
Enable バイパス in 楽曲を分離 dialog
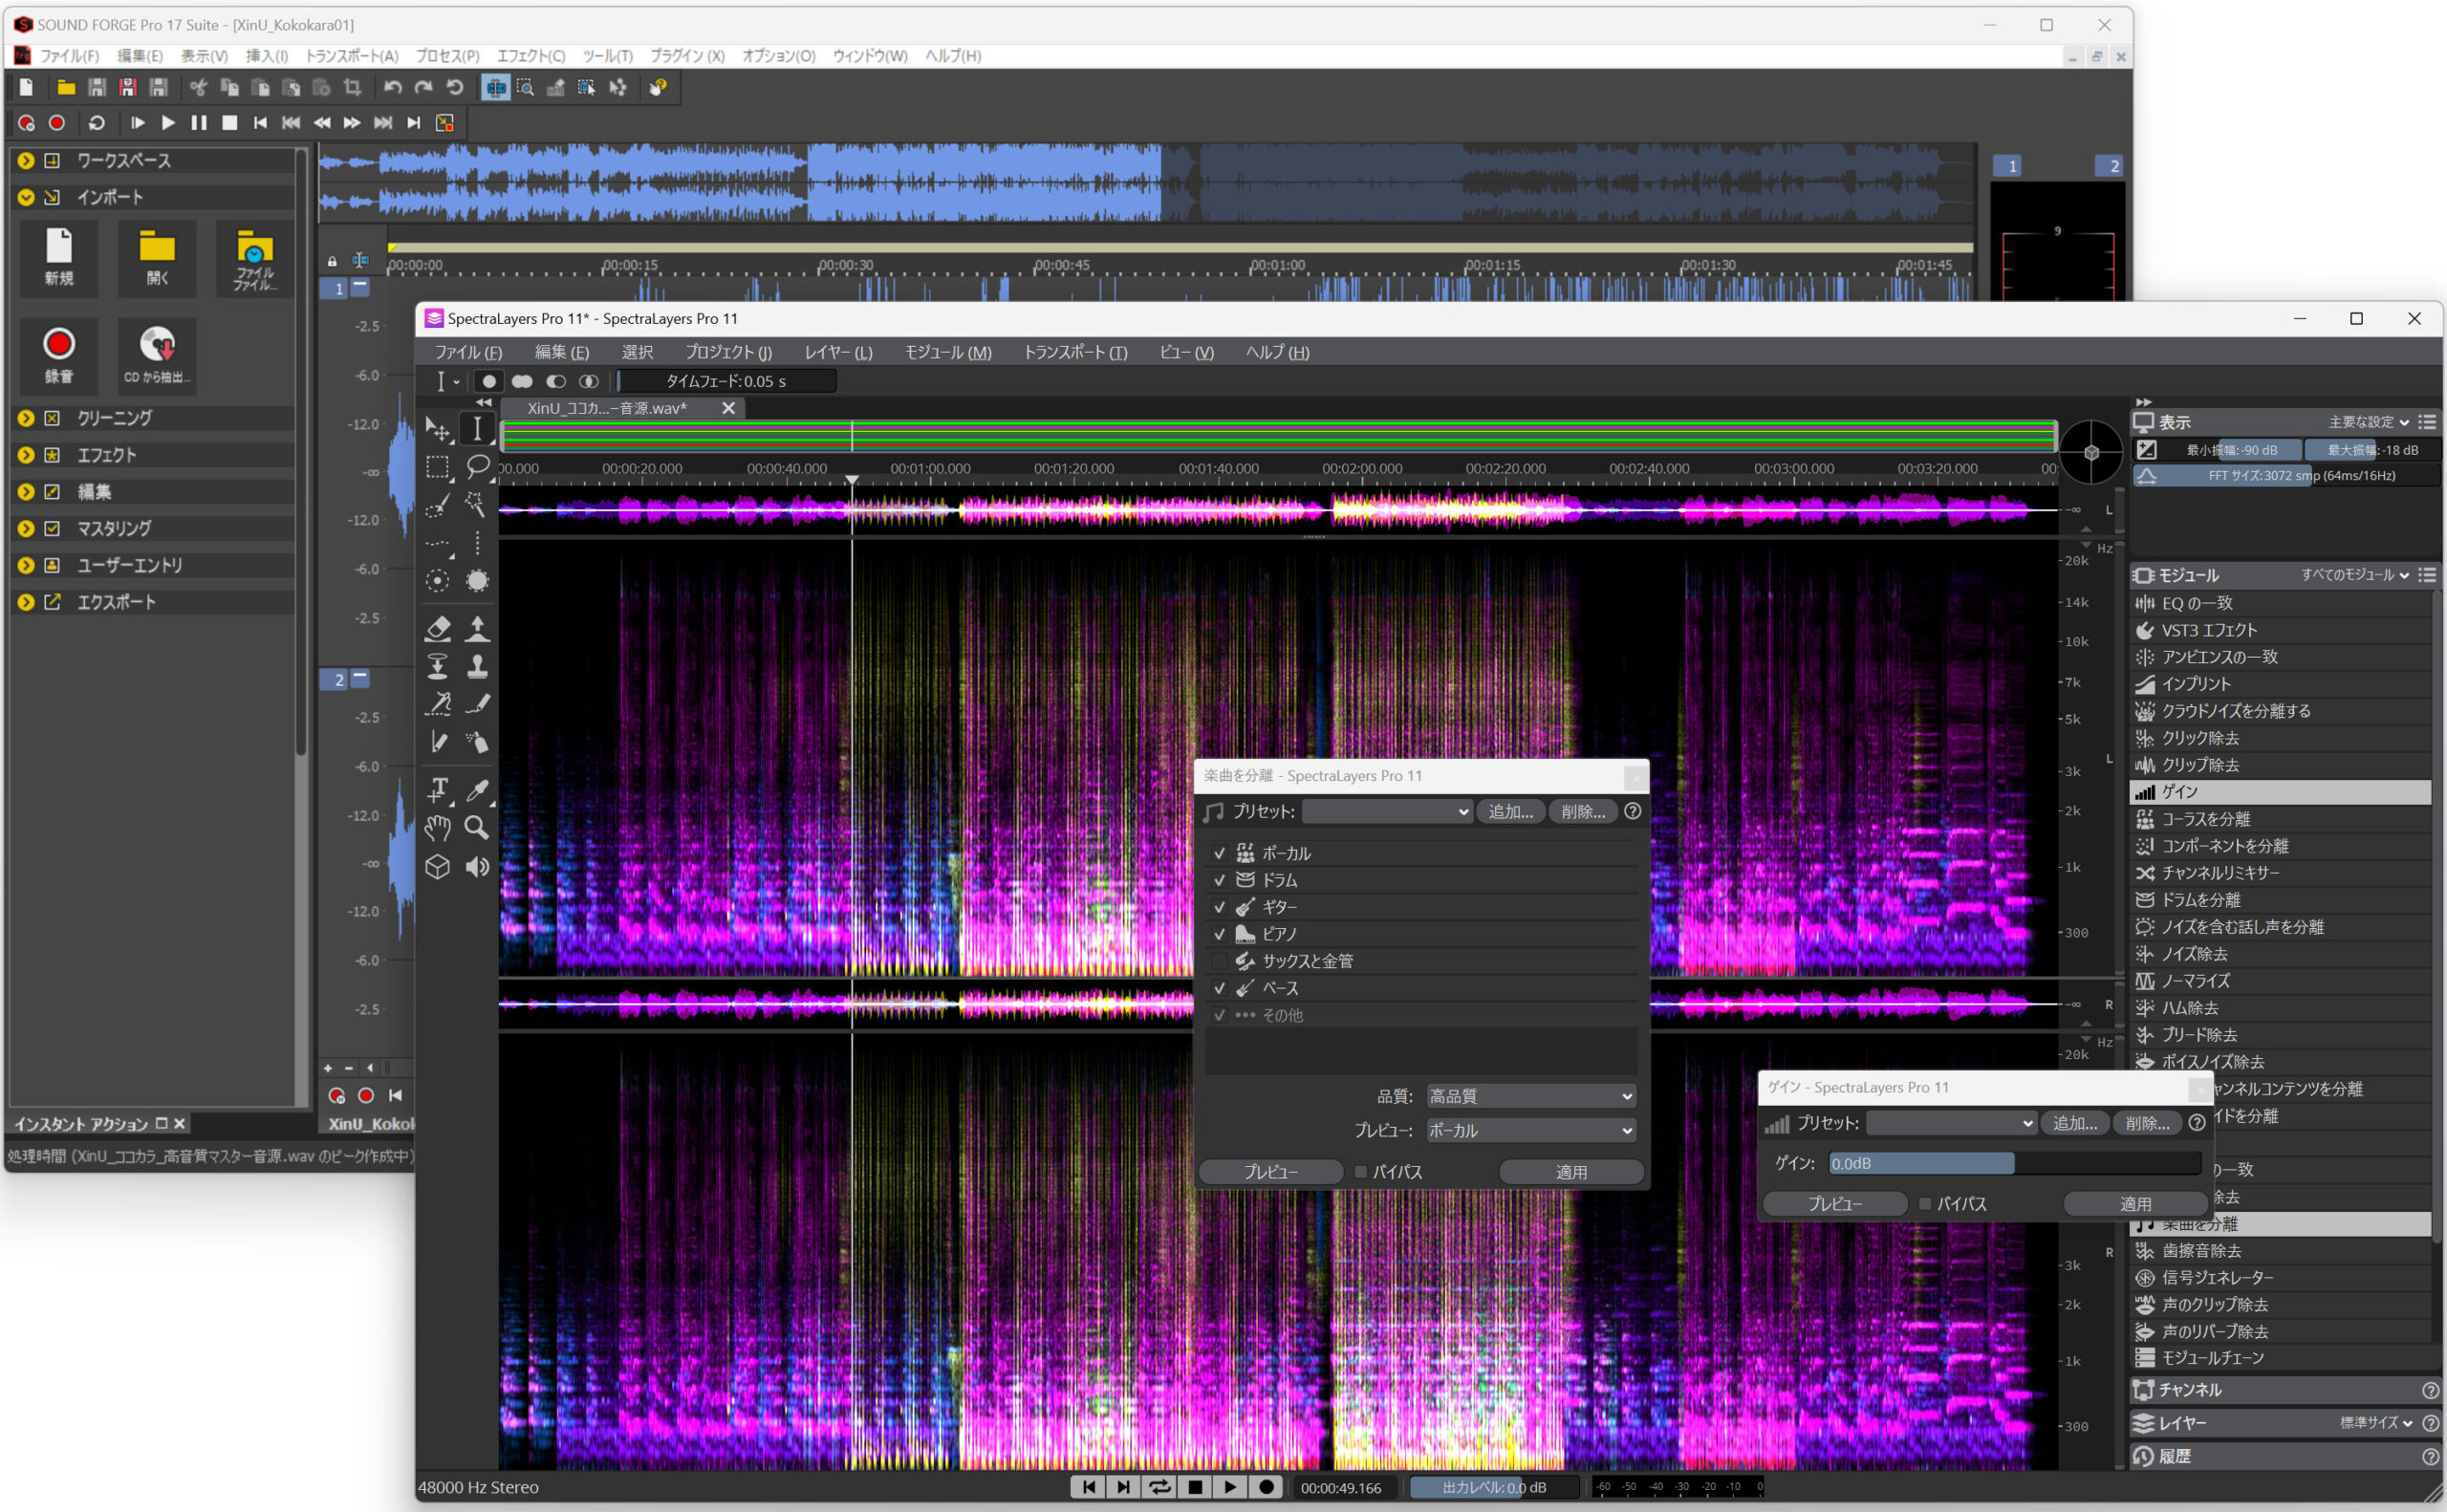click(1360, 1172)
